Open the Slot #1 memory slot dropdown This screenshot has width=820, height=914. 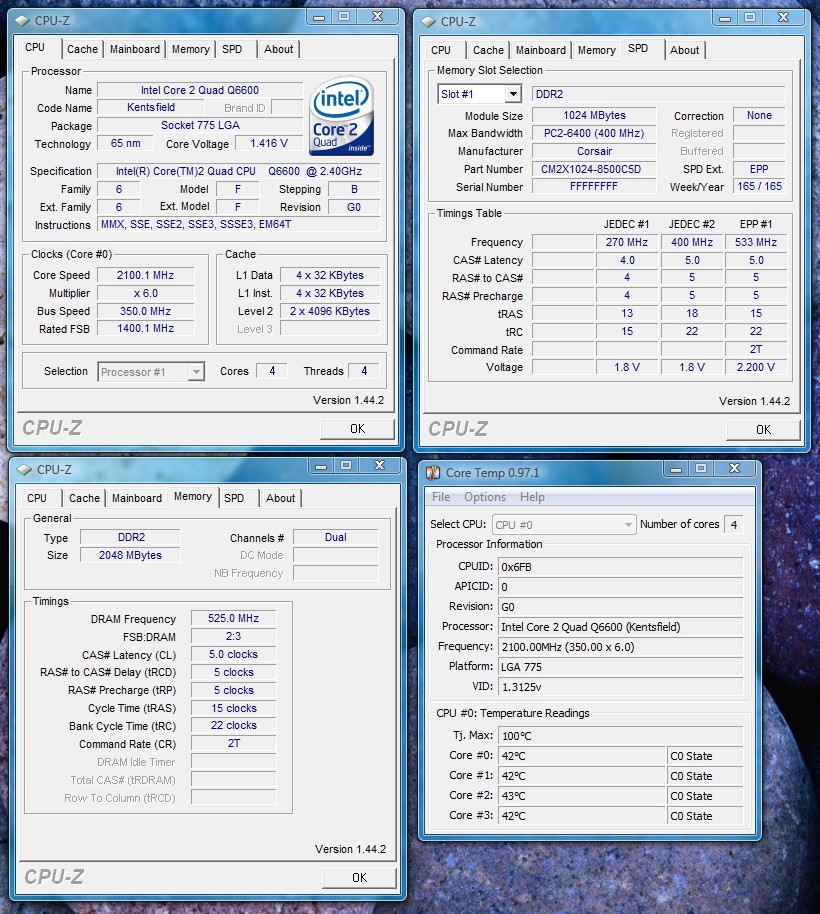click(513, 94)
